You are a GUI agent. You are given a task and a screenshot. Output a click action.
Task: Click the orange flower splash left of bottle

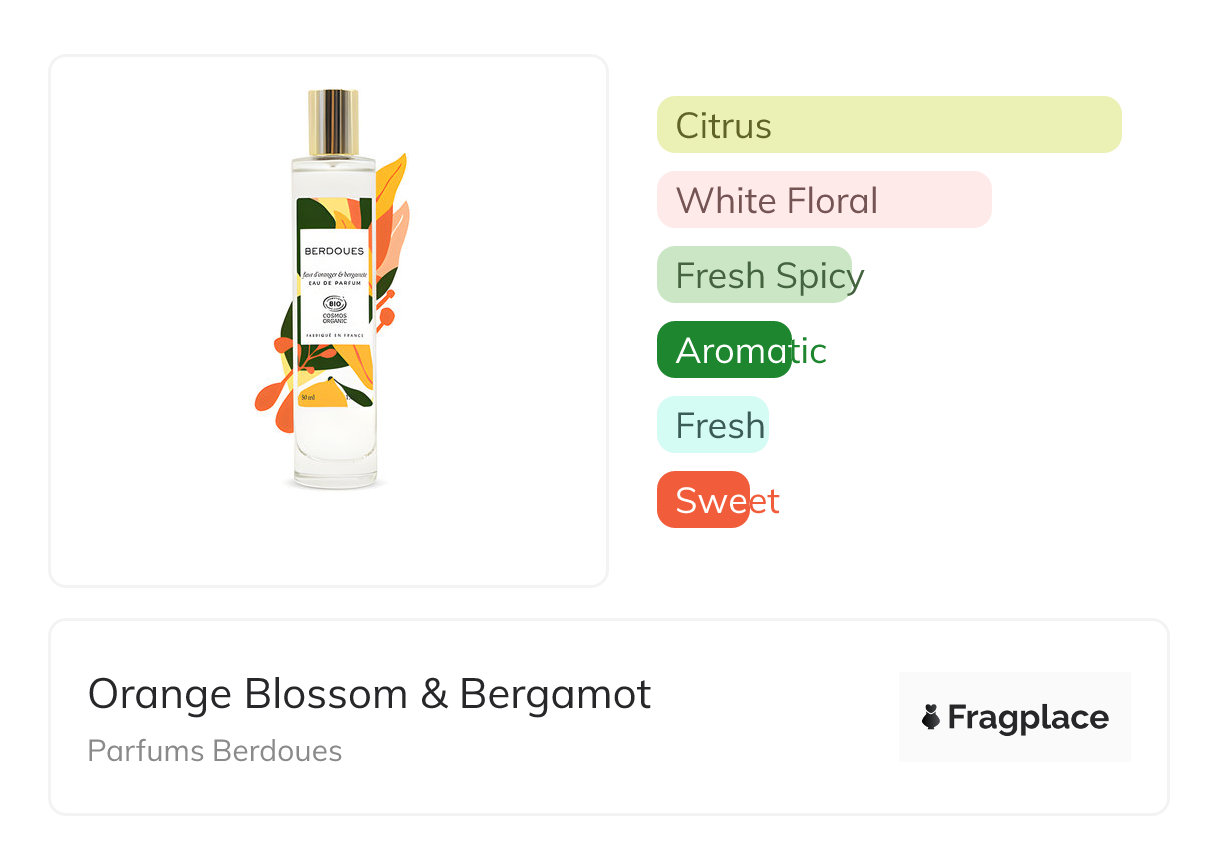pyautogui.click(x=268, y=393)
